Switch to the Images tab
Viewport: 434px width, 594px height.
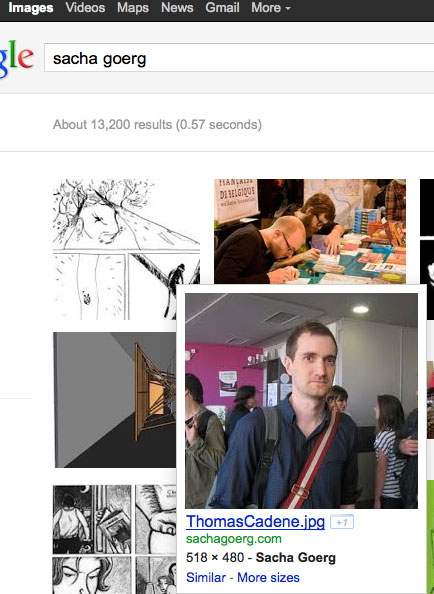[x=31, y=8]
